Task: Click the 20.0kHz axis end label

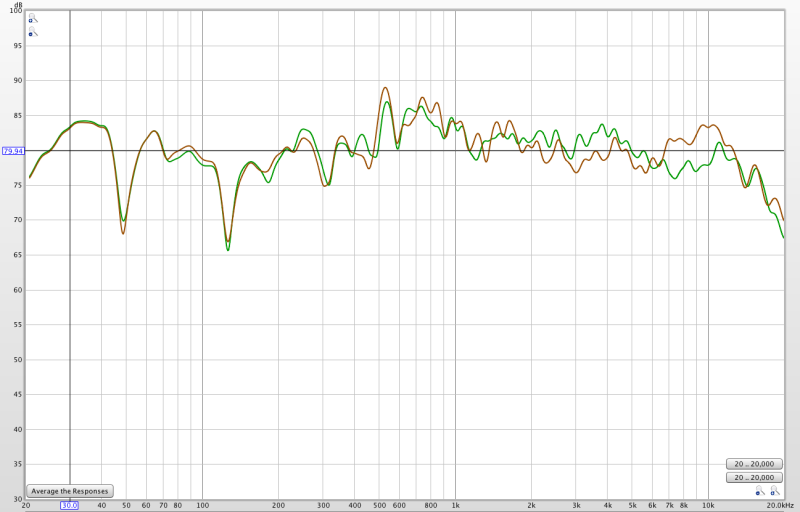Action: tap(780, 505)
